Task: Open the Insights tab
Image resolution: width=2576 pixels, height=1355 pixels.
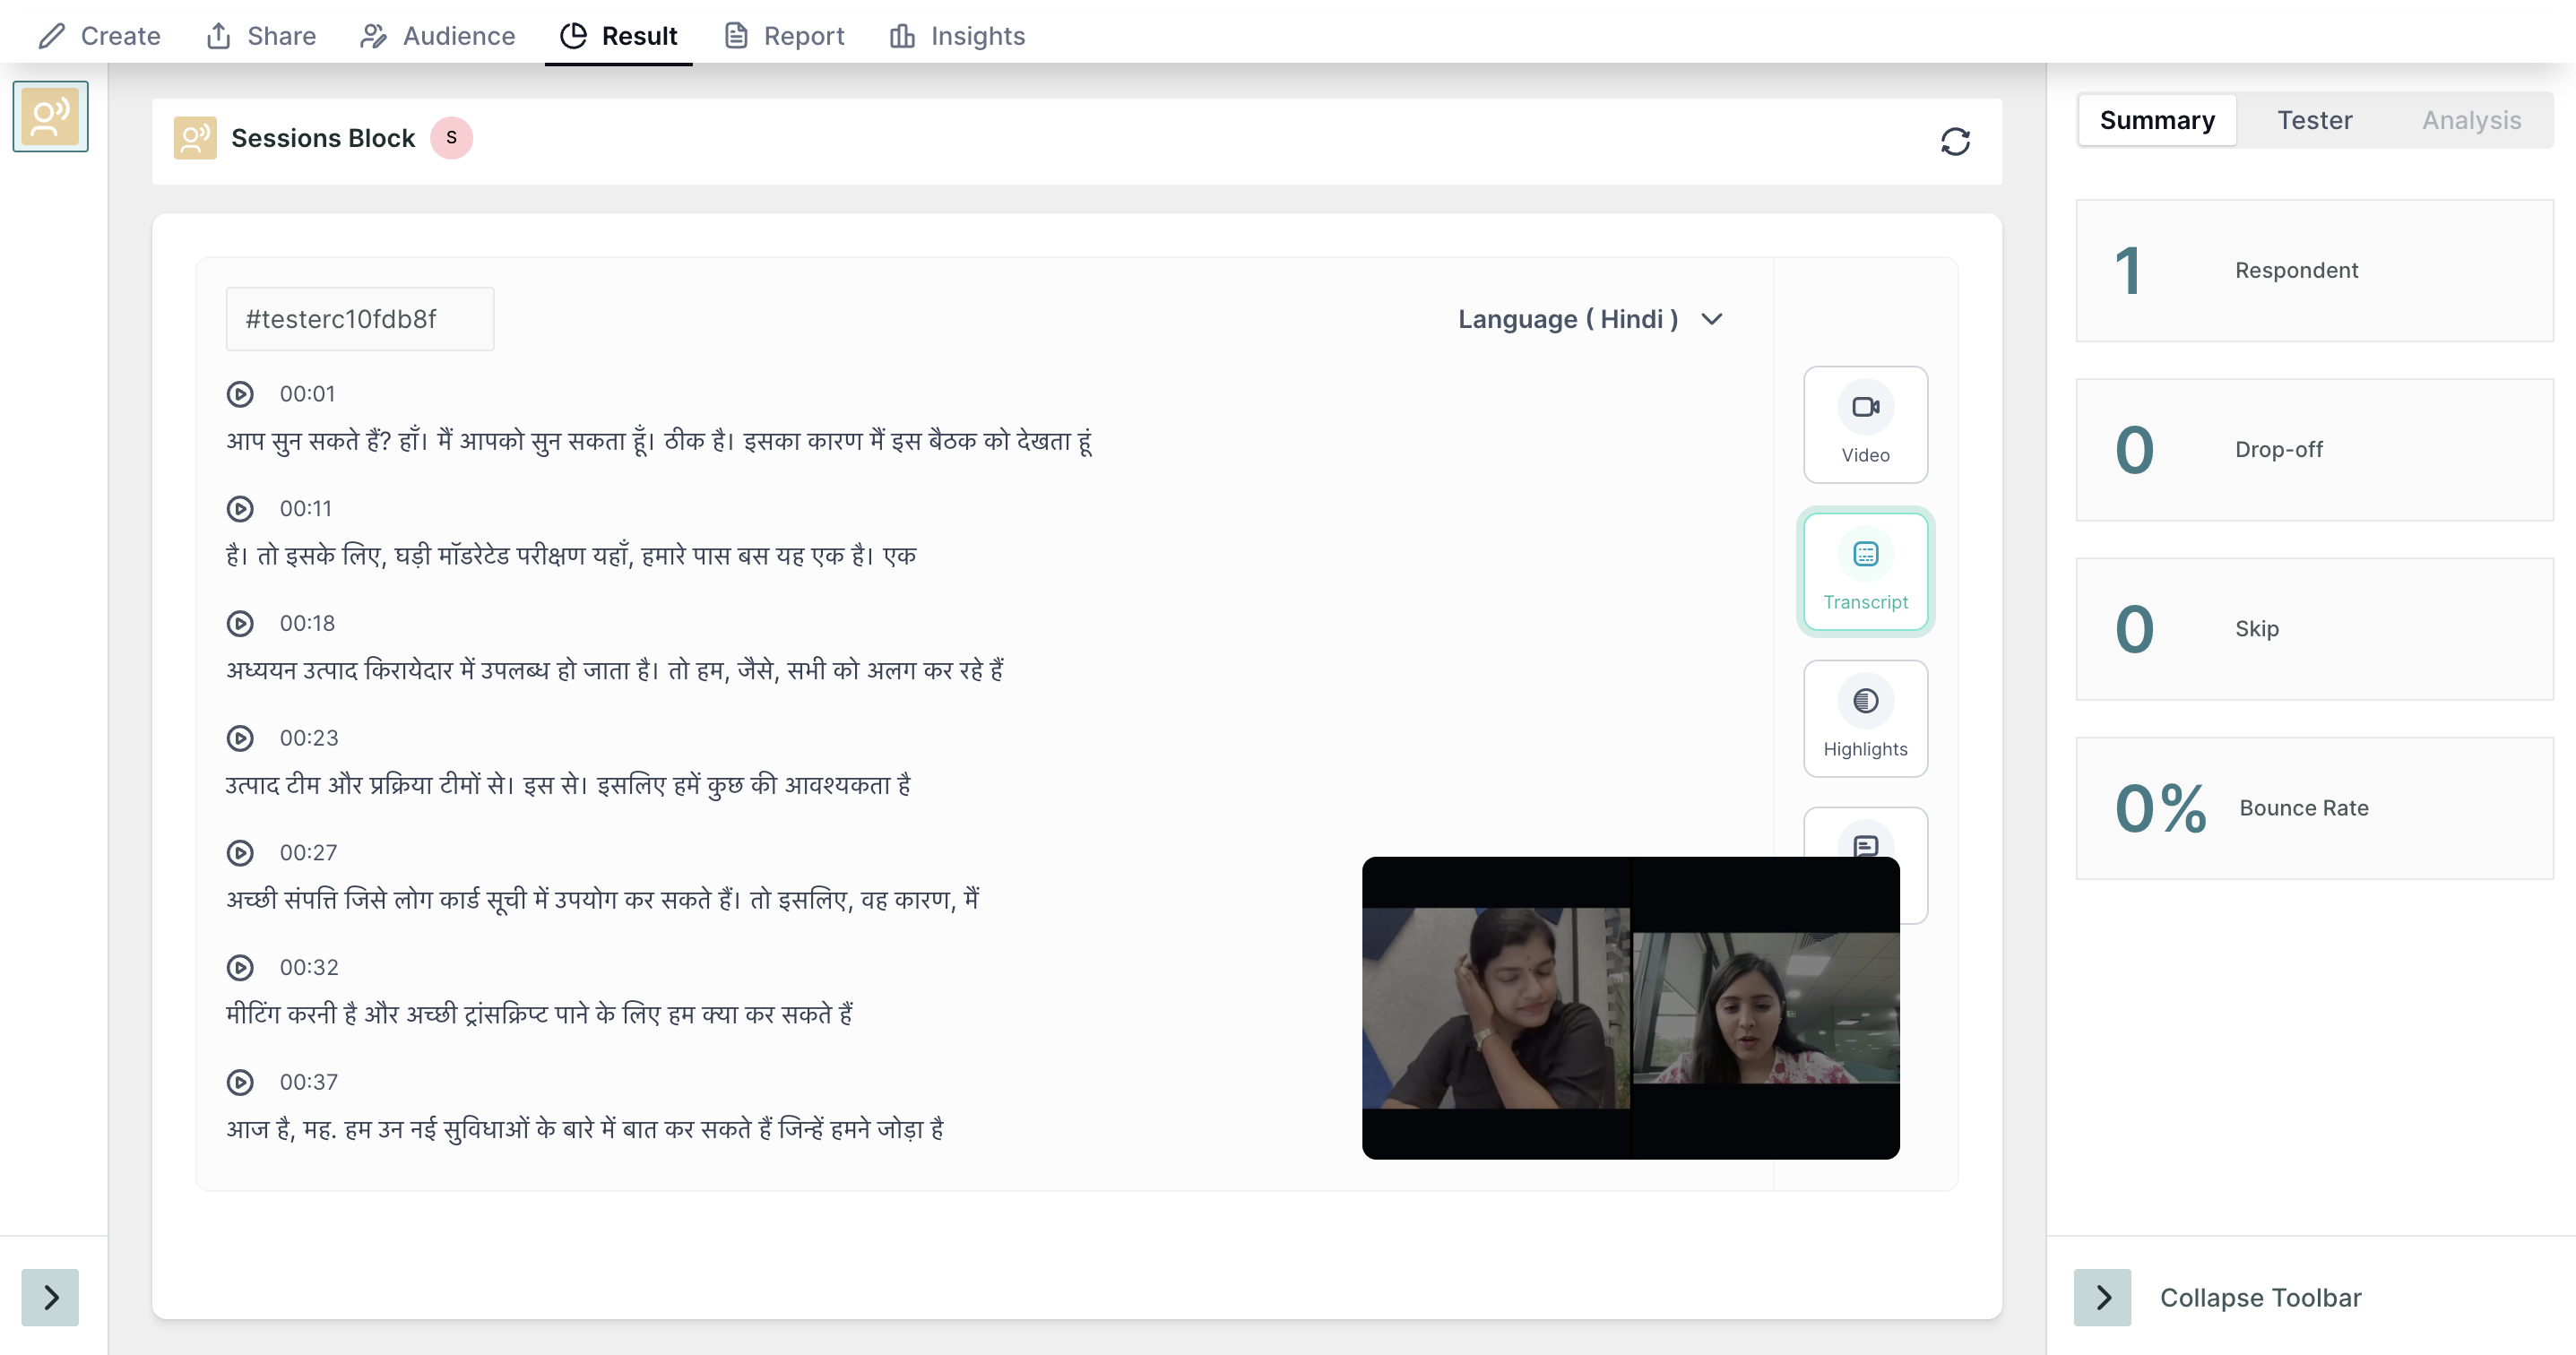Action: point(957,36)
